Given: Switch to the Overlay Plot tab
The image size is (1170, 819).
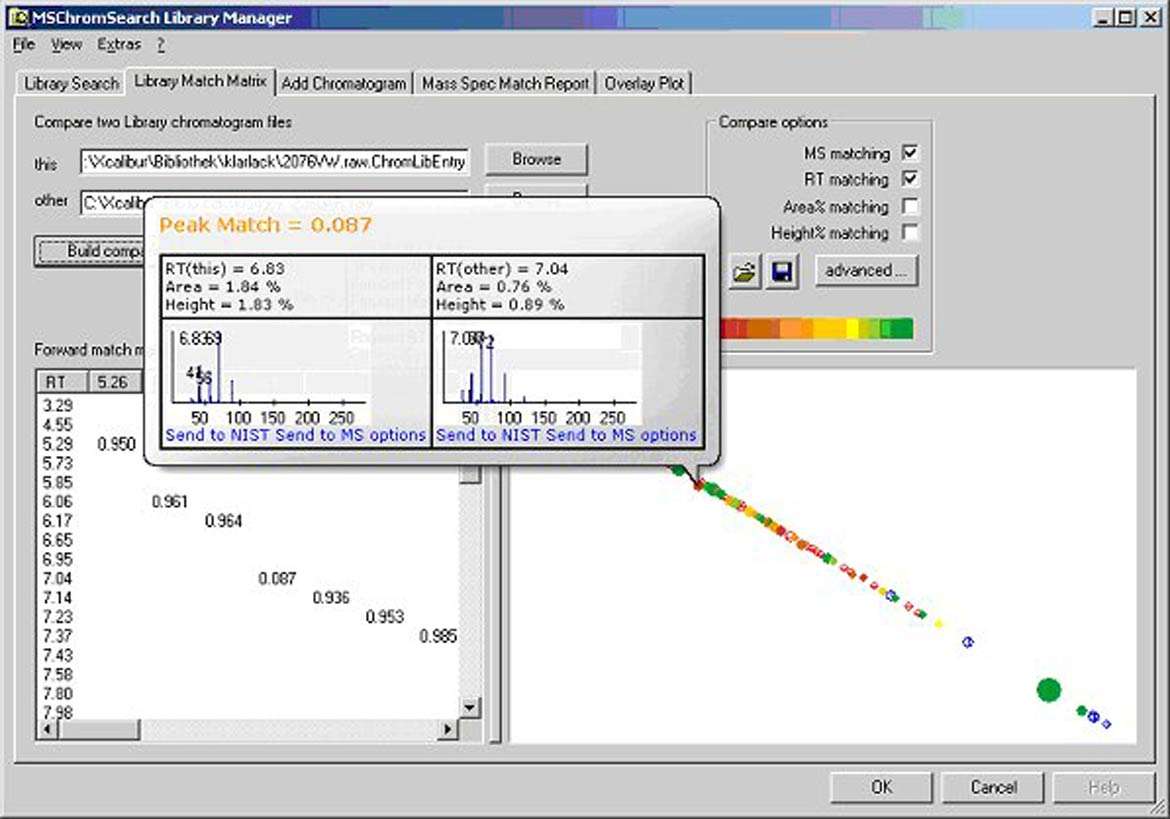Looking at the screenshot, I should (644, 84).
